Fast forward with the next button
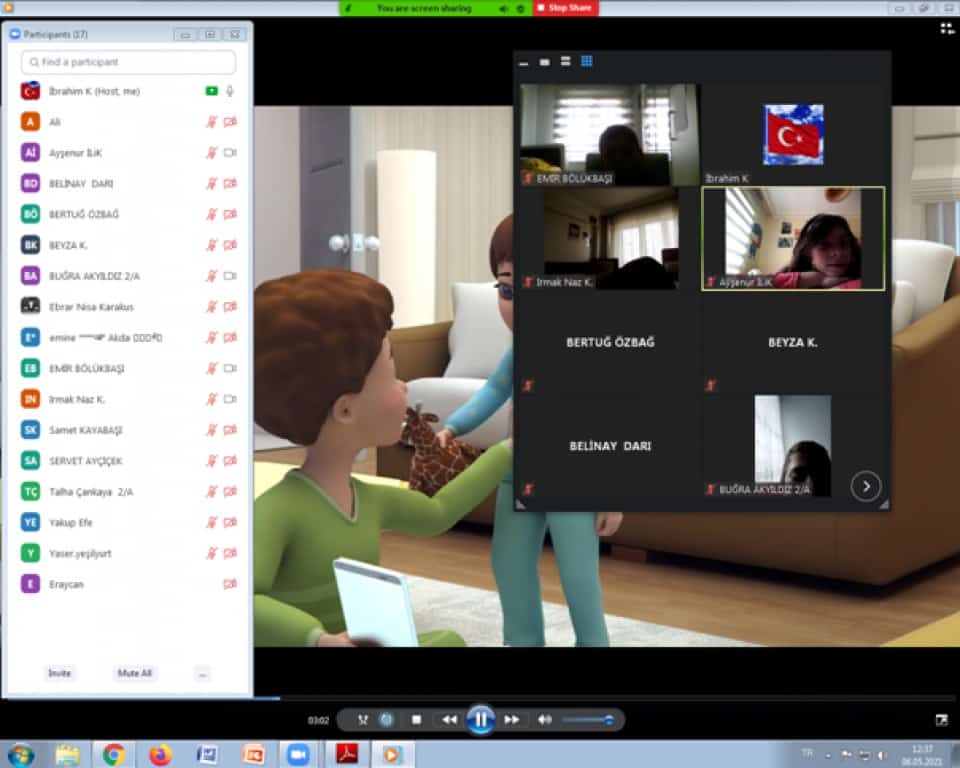Screen dimensions: 960x768 [x=512, y=720]
